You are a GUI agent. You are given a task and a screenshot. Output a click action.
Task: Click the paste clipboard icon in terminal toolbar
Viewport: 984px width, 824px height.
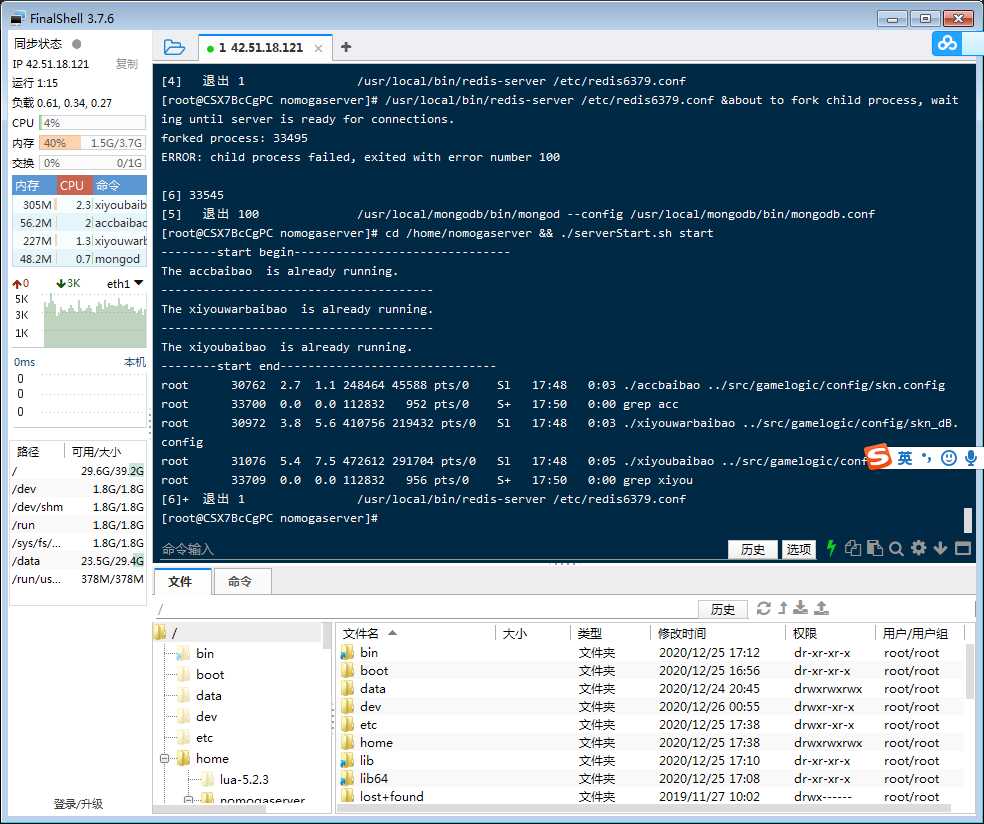click(874, 548)
